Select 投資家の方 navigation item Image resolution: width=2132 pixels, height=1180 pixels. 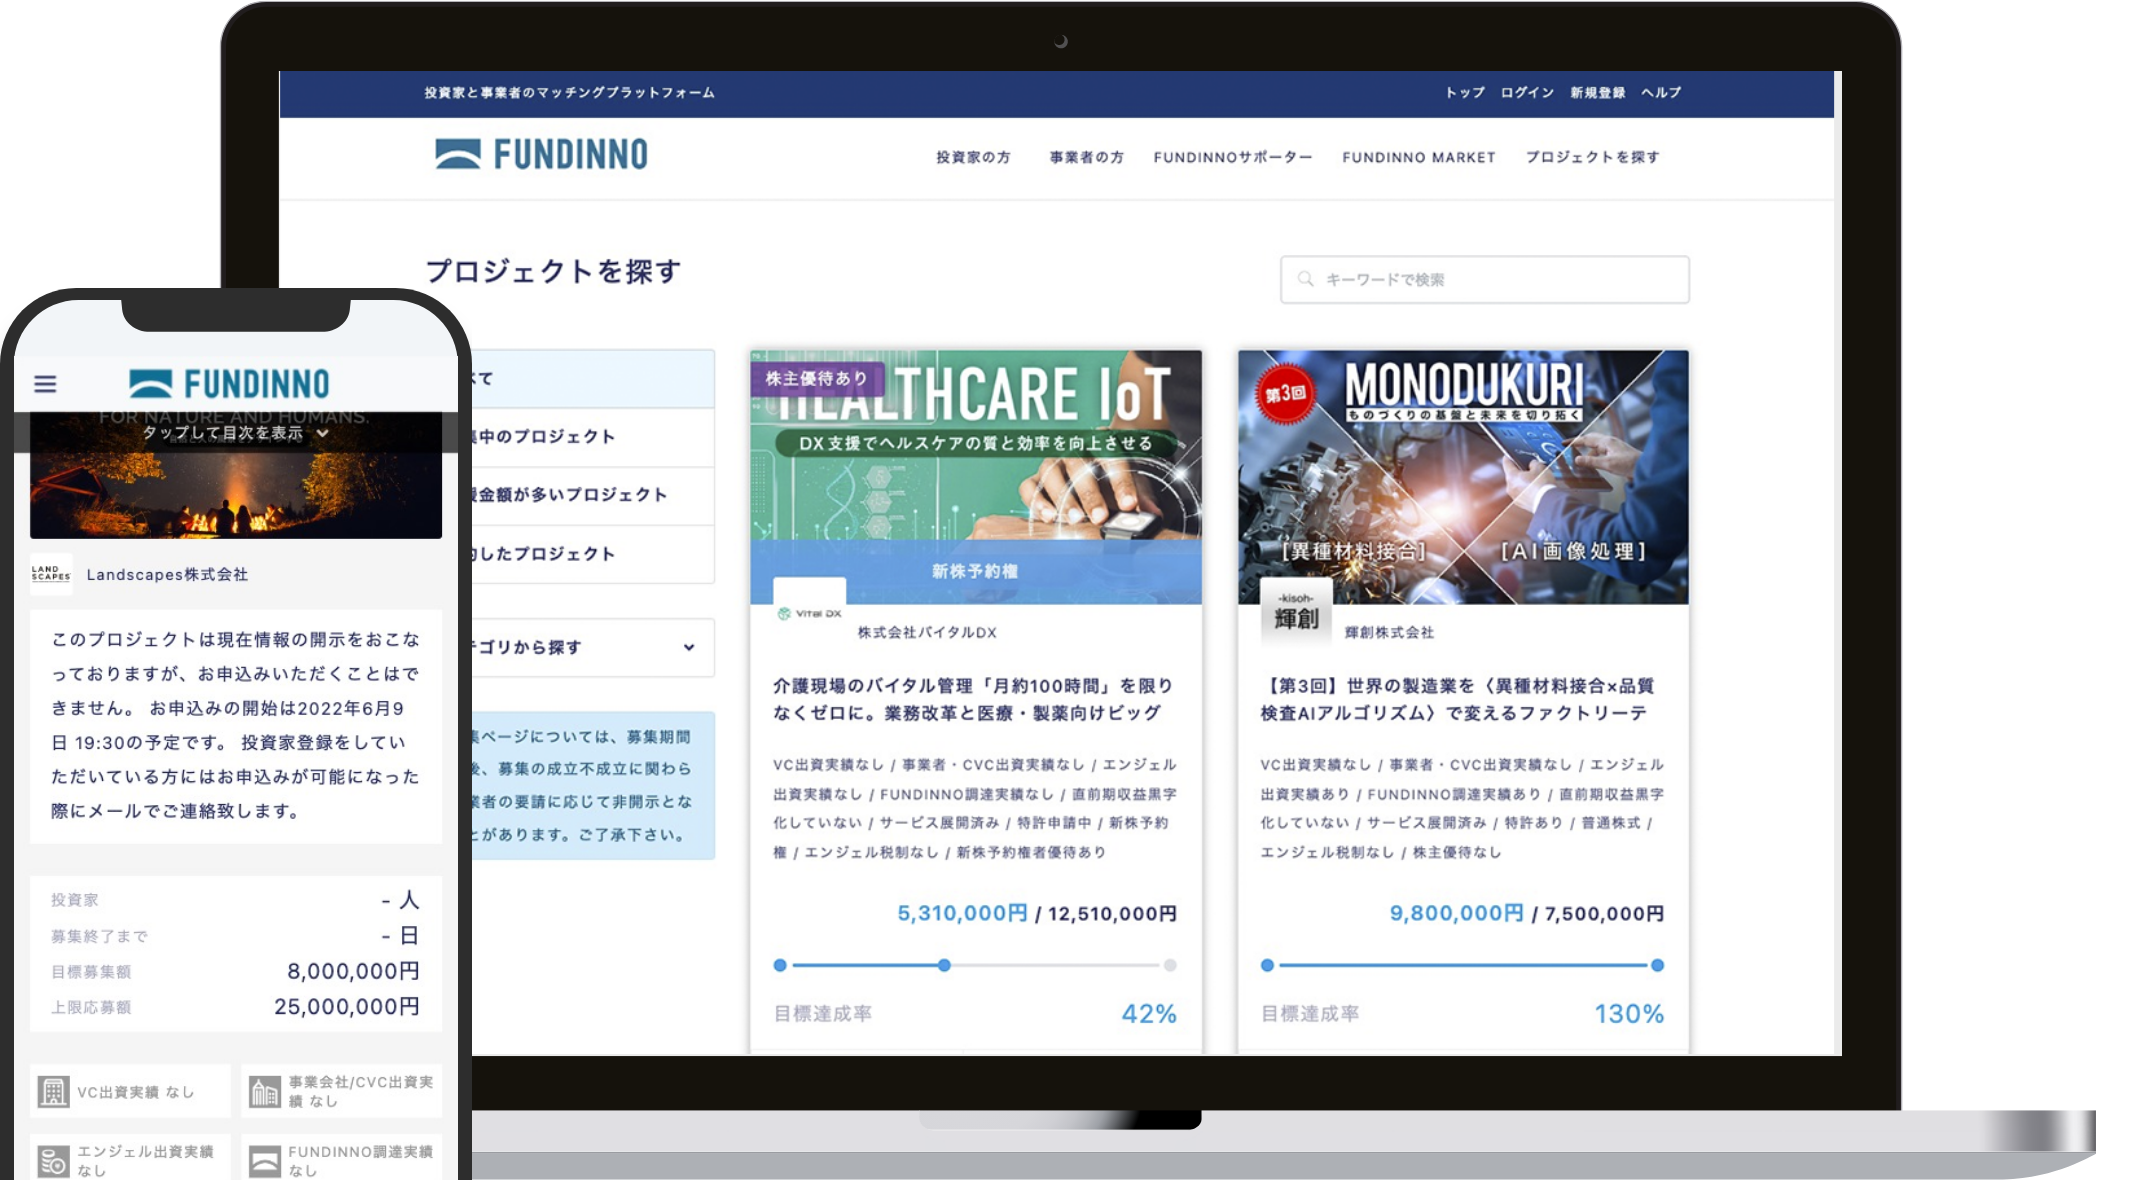973,157
